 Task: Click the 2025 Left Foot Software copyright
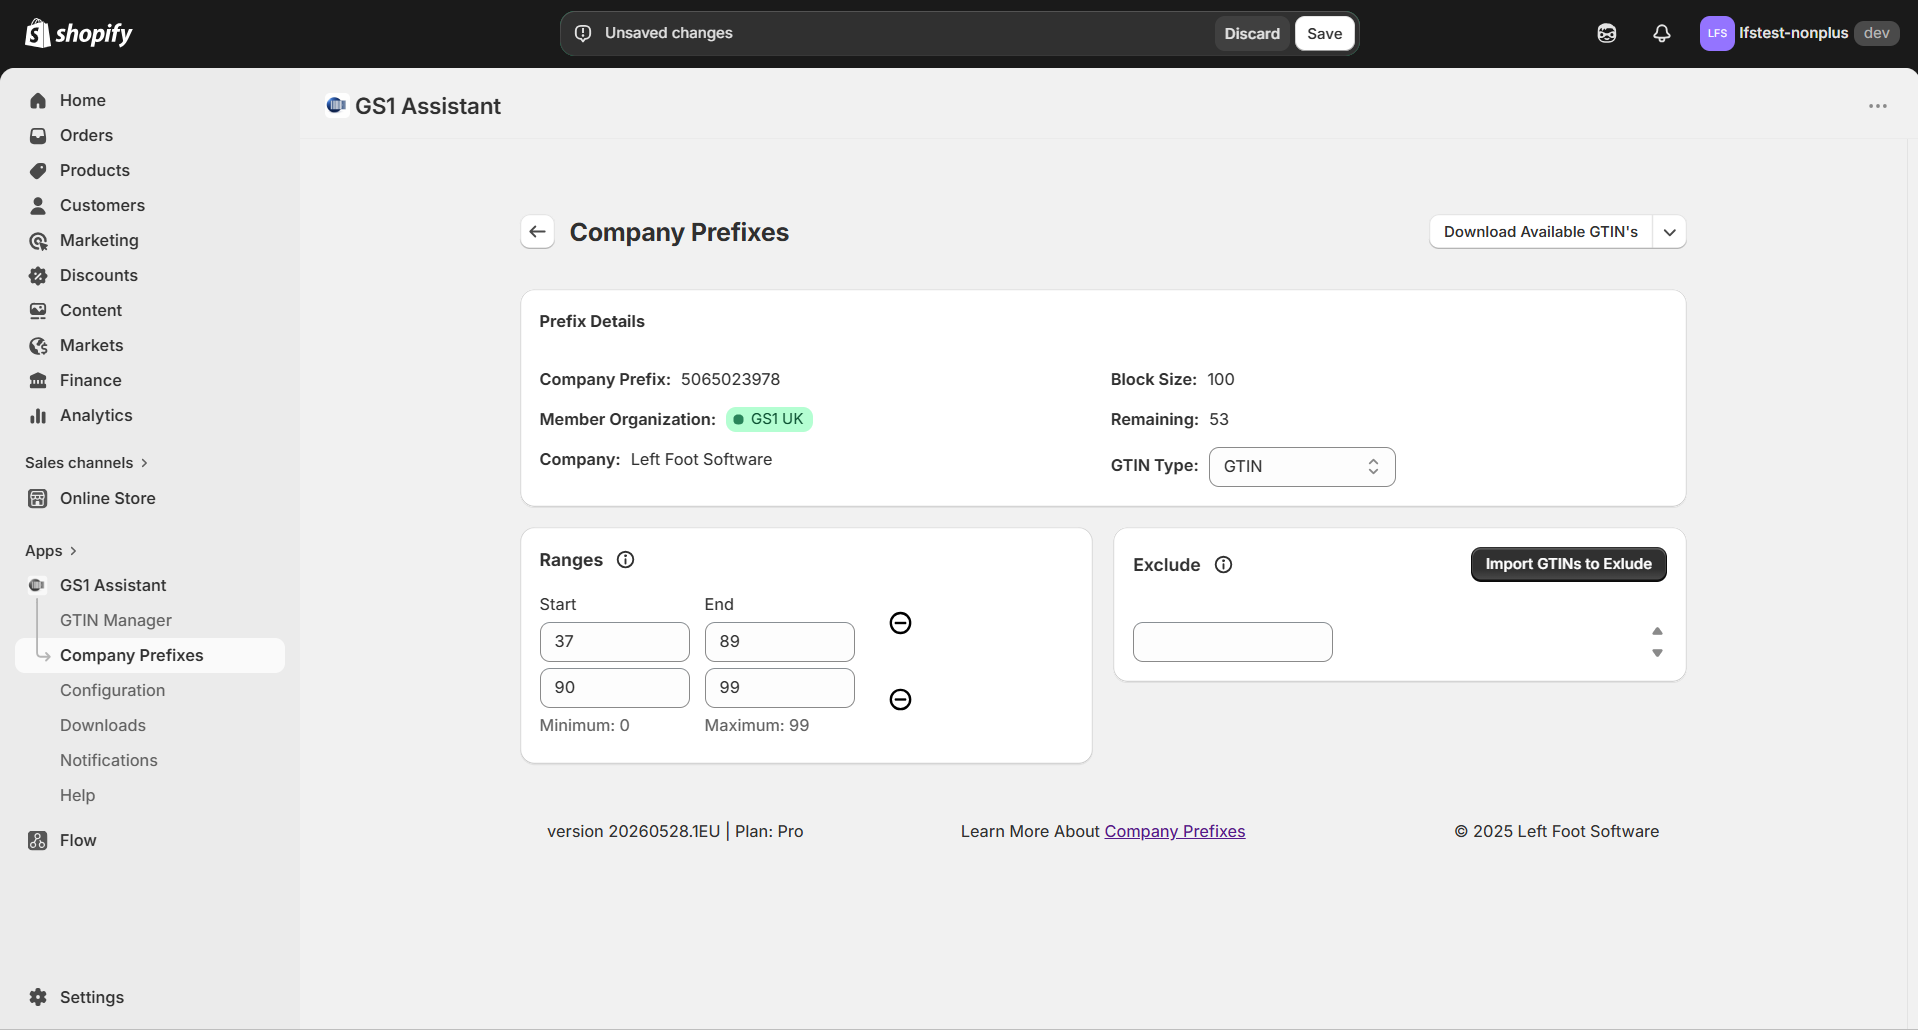click(1557, 831)
